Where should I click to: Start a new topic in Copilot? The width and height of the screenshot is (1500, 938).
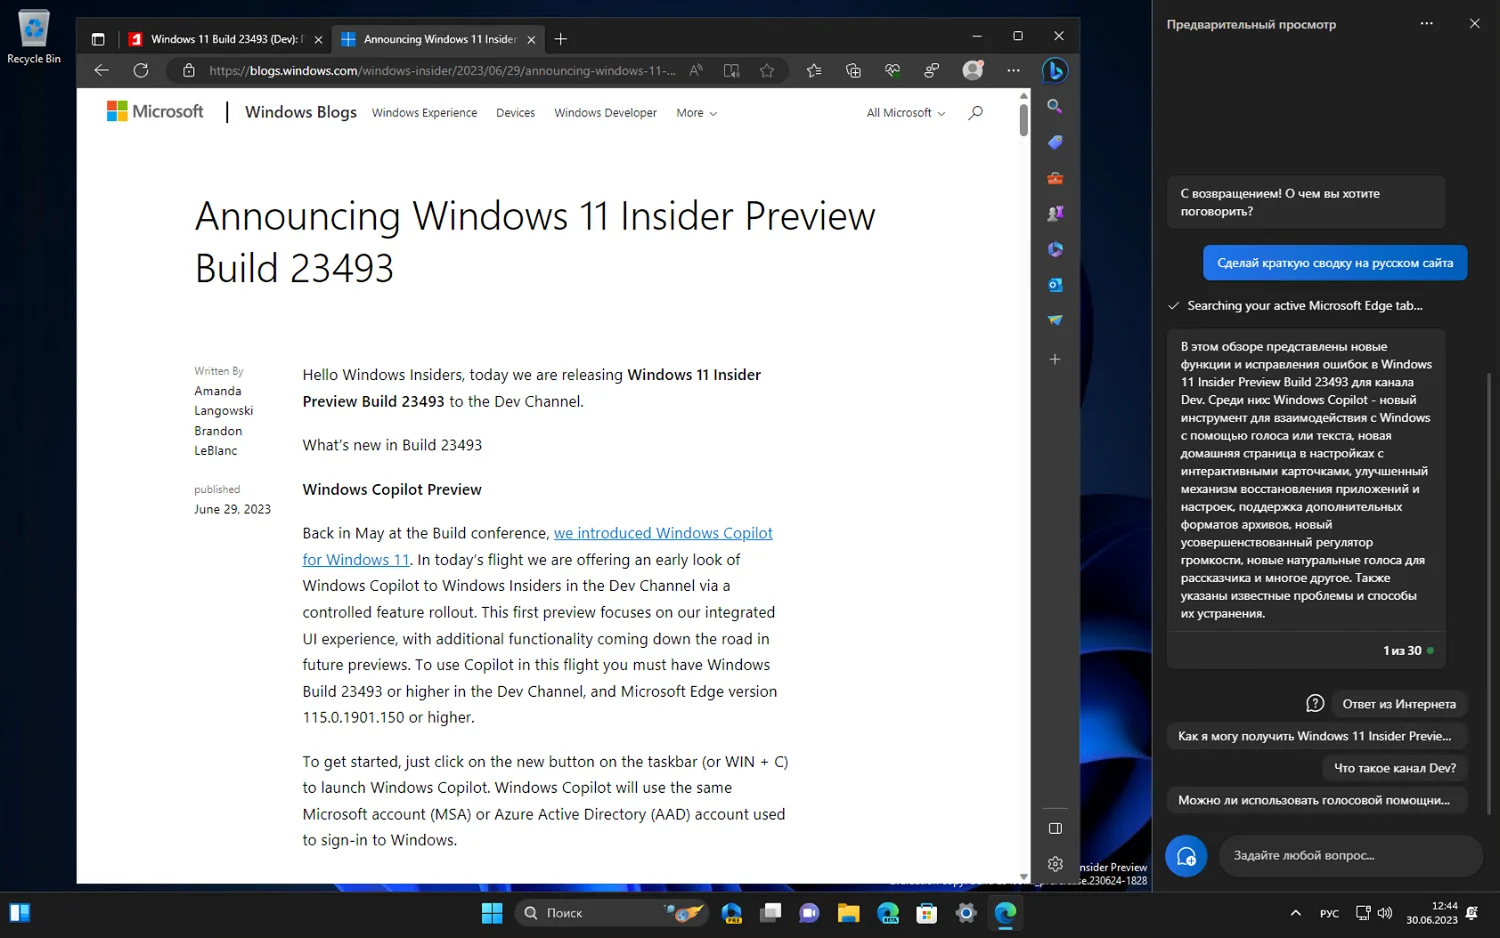click(x=1186, y=856)
